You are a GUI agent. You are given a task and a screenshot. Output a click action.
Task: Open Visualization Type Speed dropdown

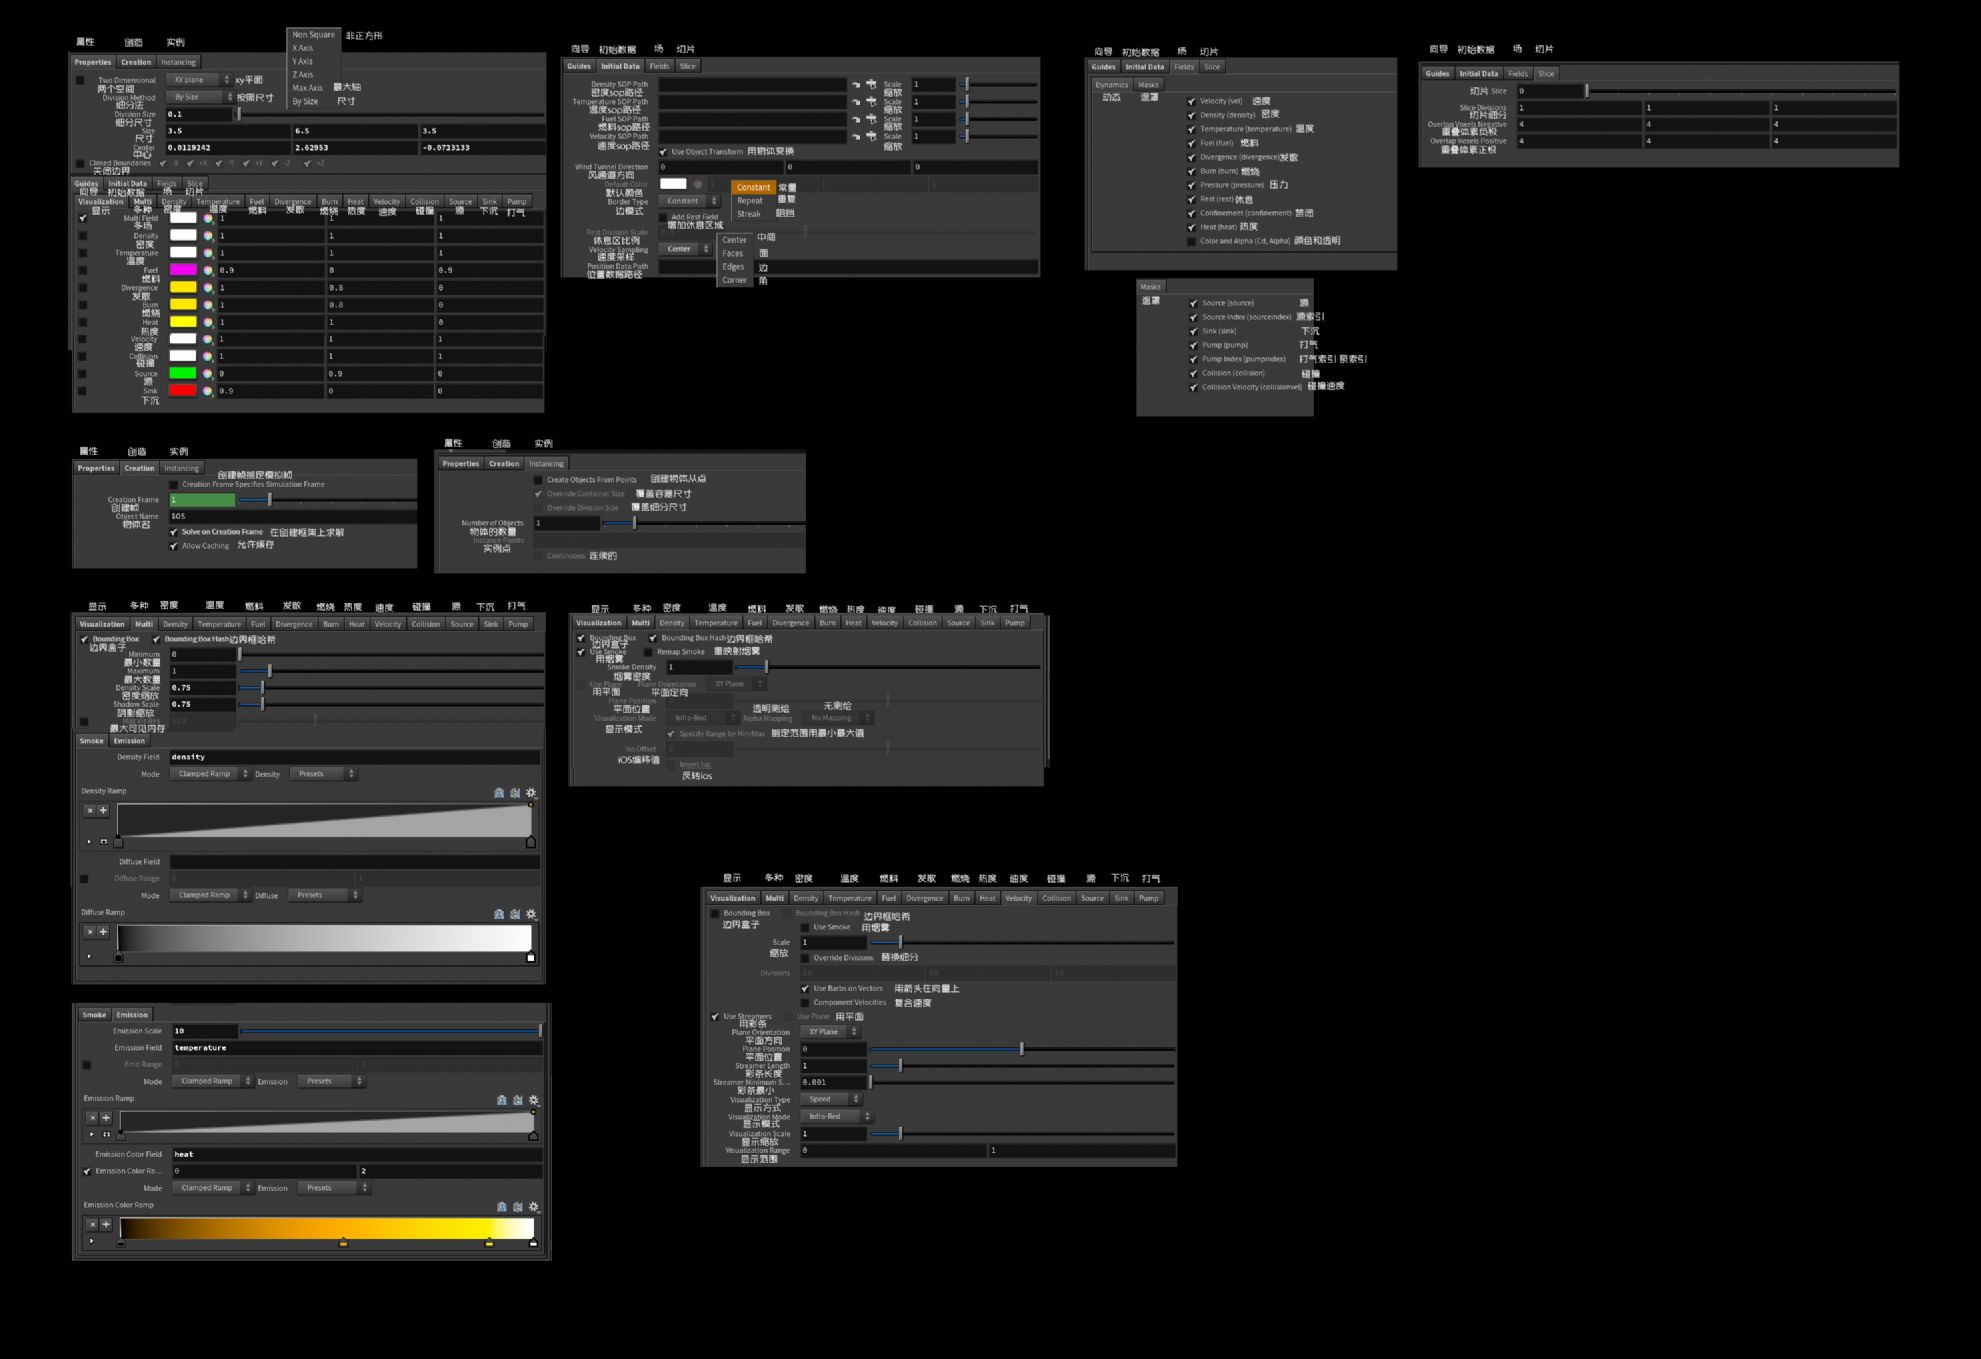point(831,1099)
